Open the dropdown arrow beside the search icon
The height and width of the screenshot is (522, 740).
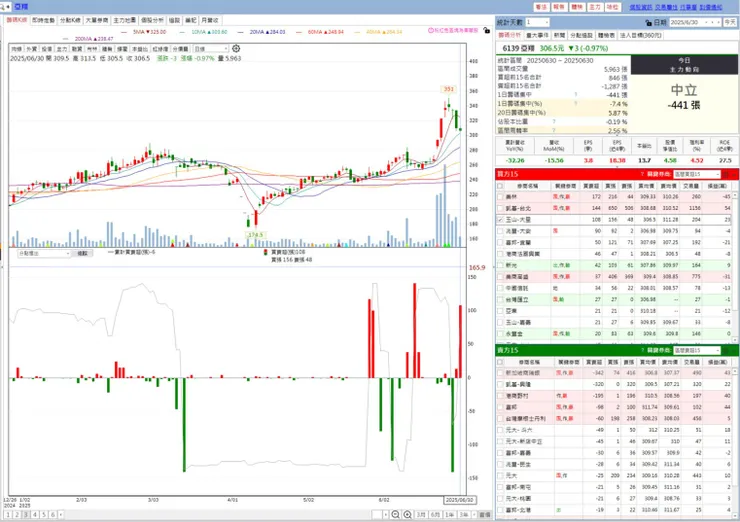[x=8, y=7]
